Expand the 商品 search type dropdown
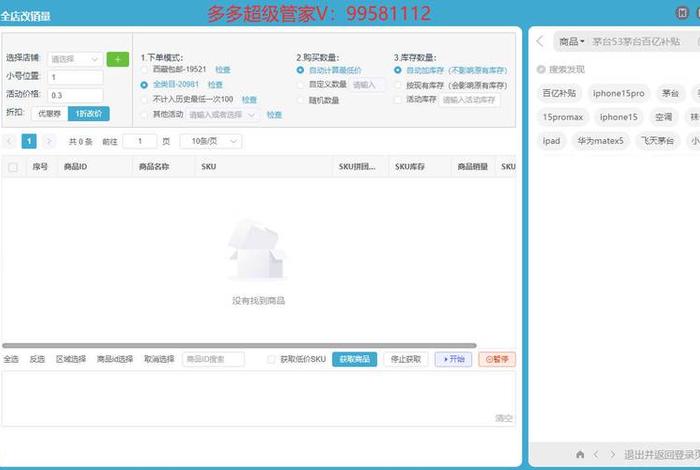Viewport: 700px width, 470px height. point(572,41)
